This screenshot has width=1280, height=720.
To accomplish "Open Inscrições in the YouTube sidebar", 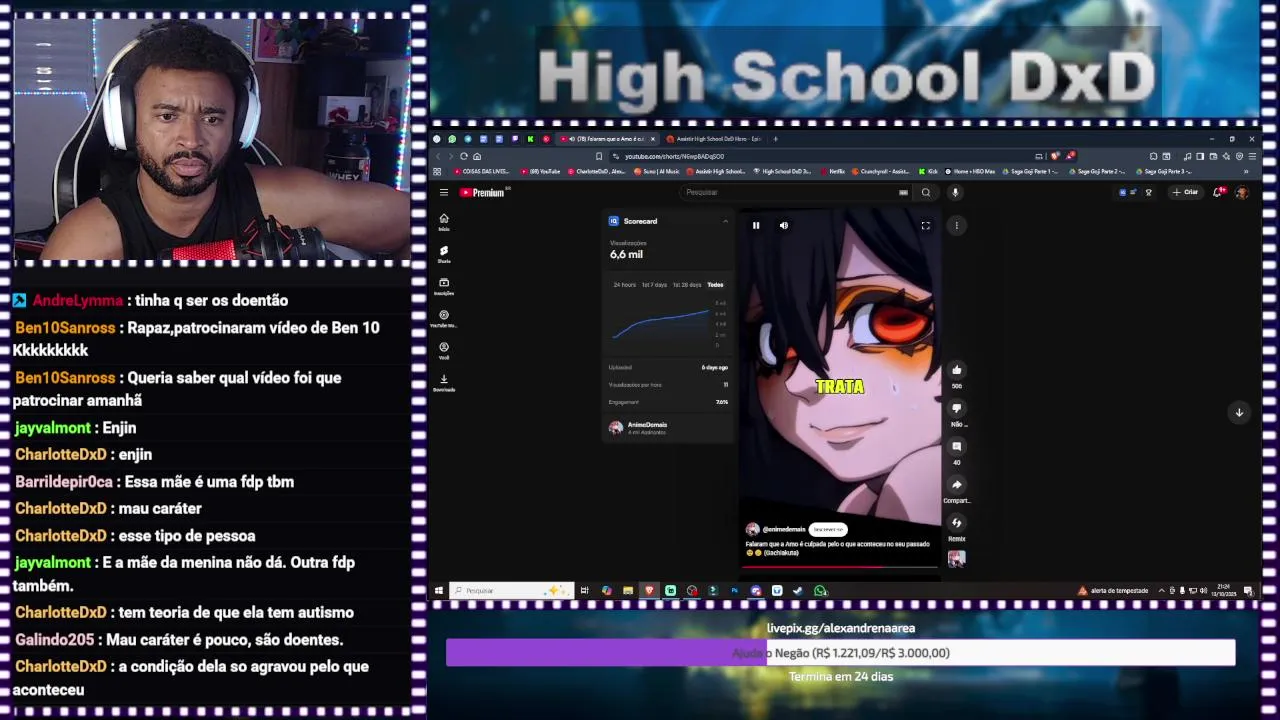I will point(444,286).
